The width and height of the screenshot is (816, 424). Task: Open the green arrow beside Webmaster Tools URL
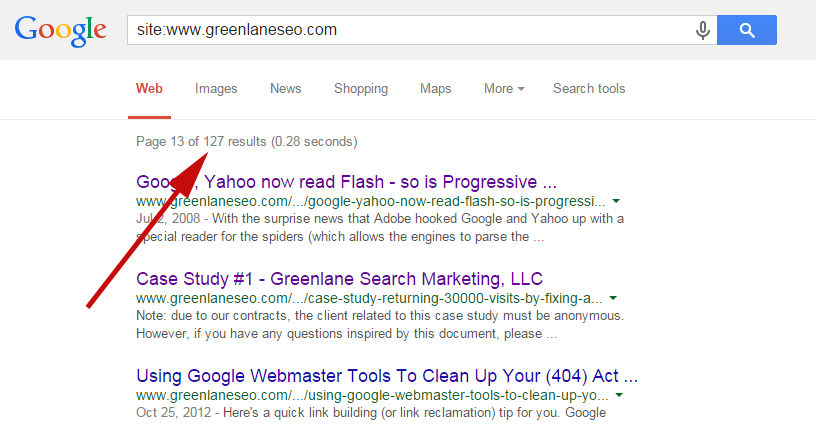pos(619,395)
